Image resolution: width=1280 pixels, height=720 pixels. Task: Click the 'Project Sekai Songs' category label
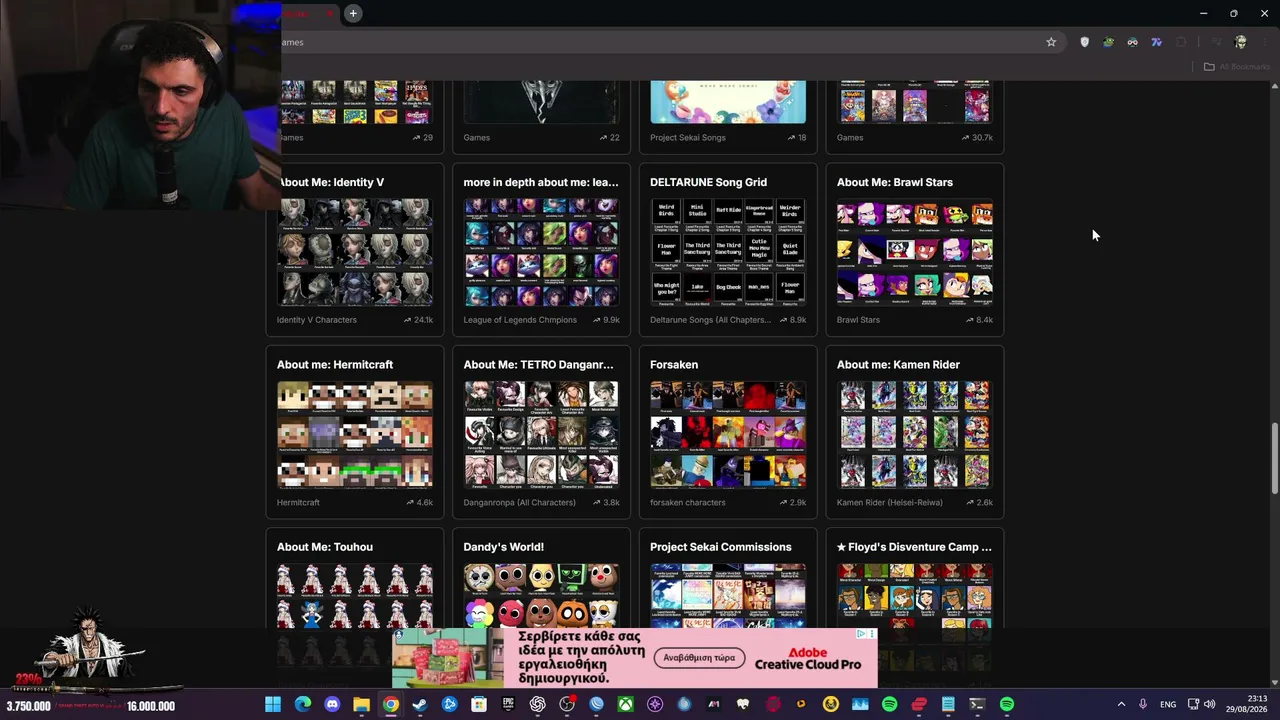coord(688,137)
